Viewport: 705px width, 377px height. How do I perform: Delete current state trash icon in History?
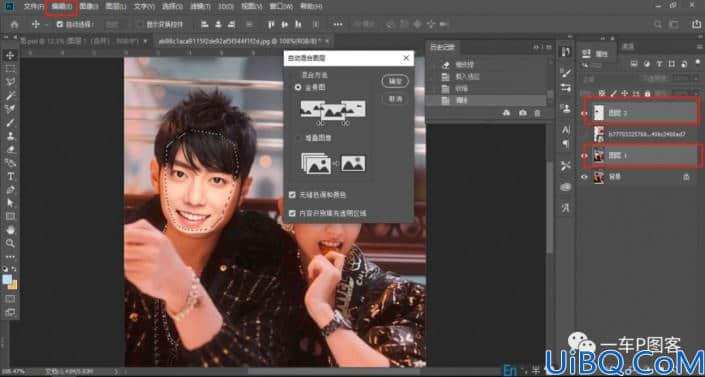537,113
